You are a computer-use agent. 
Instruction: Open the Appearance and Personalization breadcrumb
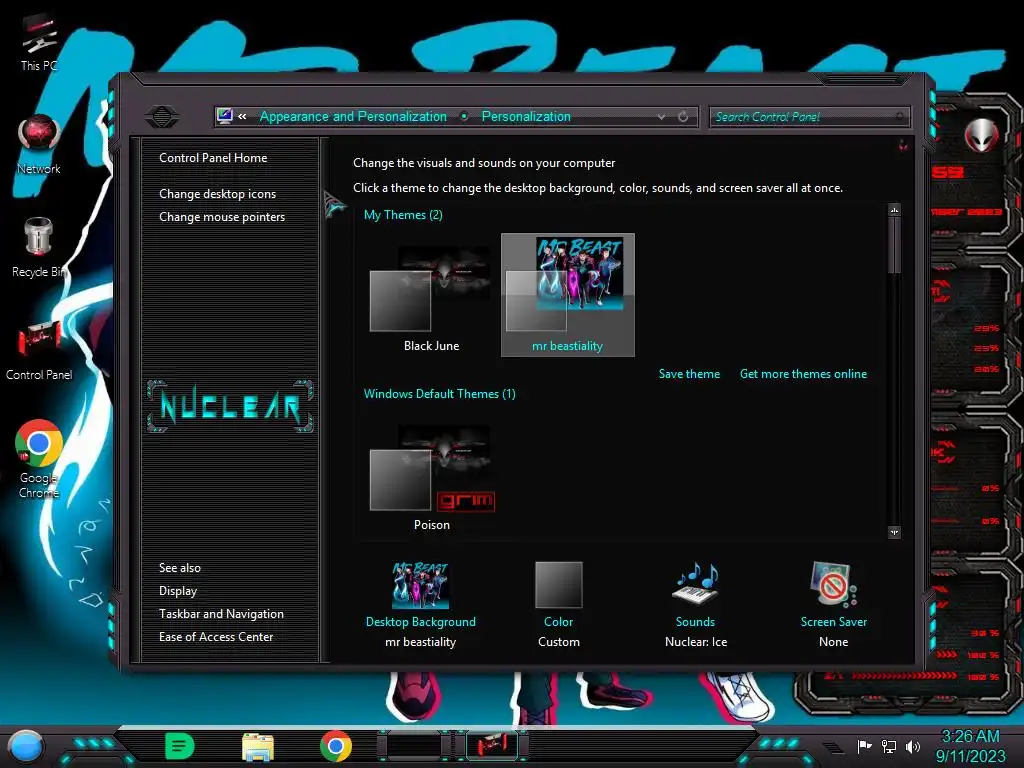click(353, 116)
